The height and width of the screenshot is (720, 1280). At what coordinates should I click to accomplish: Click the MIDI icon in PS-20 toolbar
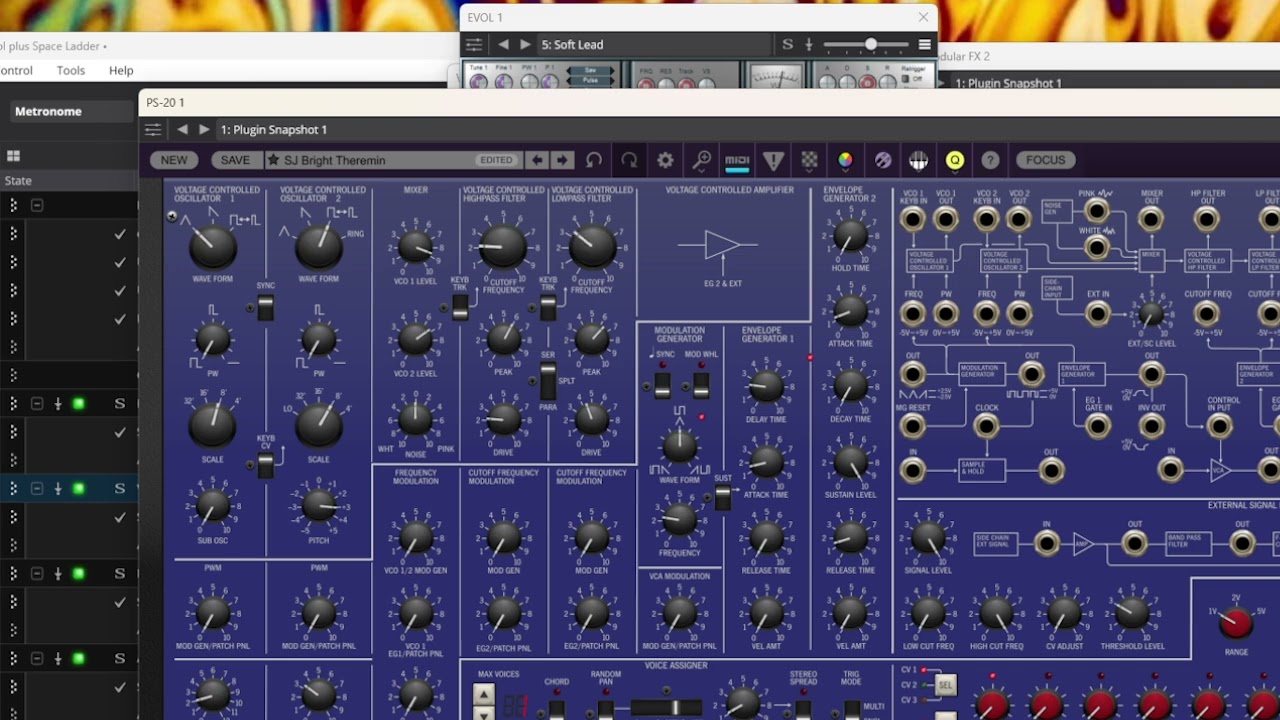coord(737,160)
